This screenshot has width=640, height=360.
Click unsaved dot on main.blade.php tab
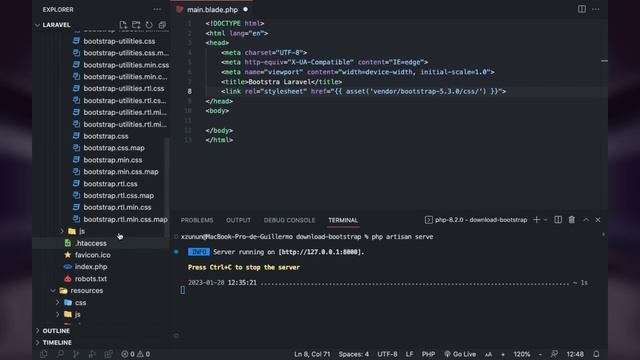pos(245,9)
